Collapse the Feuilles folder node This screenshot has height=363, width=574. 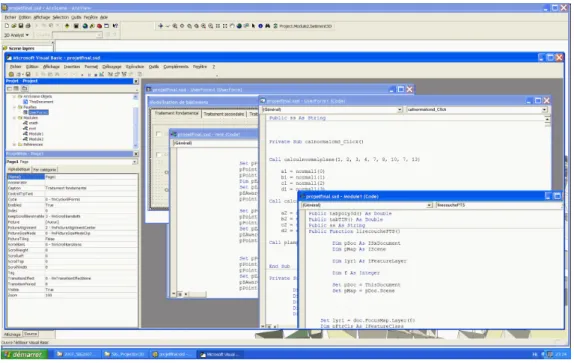coord(15,107)
